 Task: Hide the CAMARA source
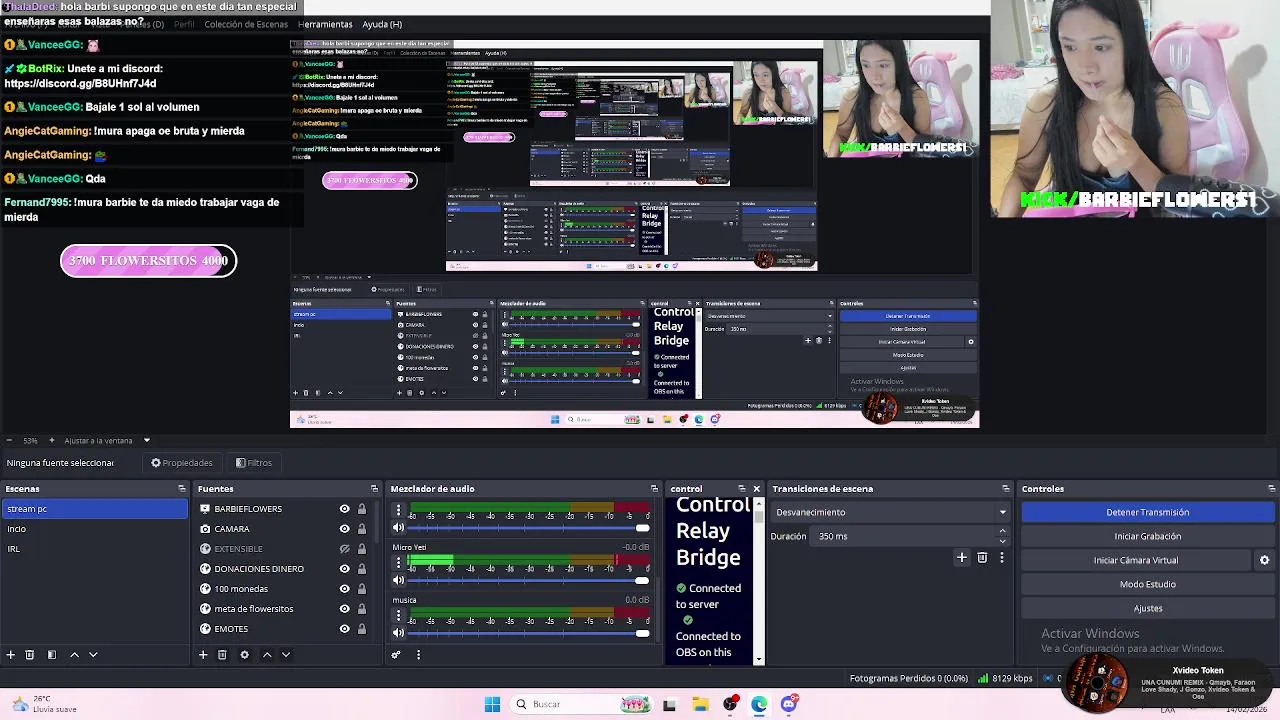345,529
